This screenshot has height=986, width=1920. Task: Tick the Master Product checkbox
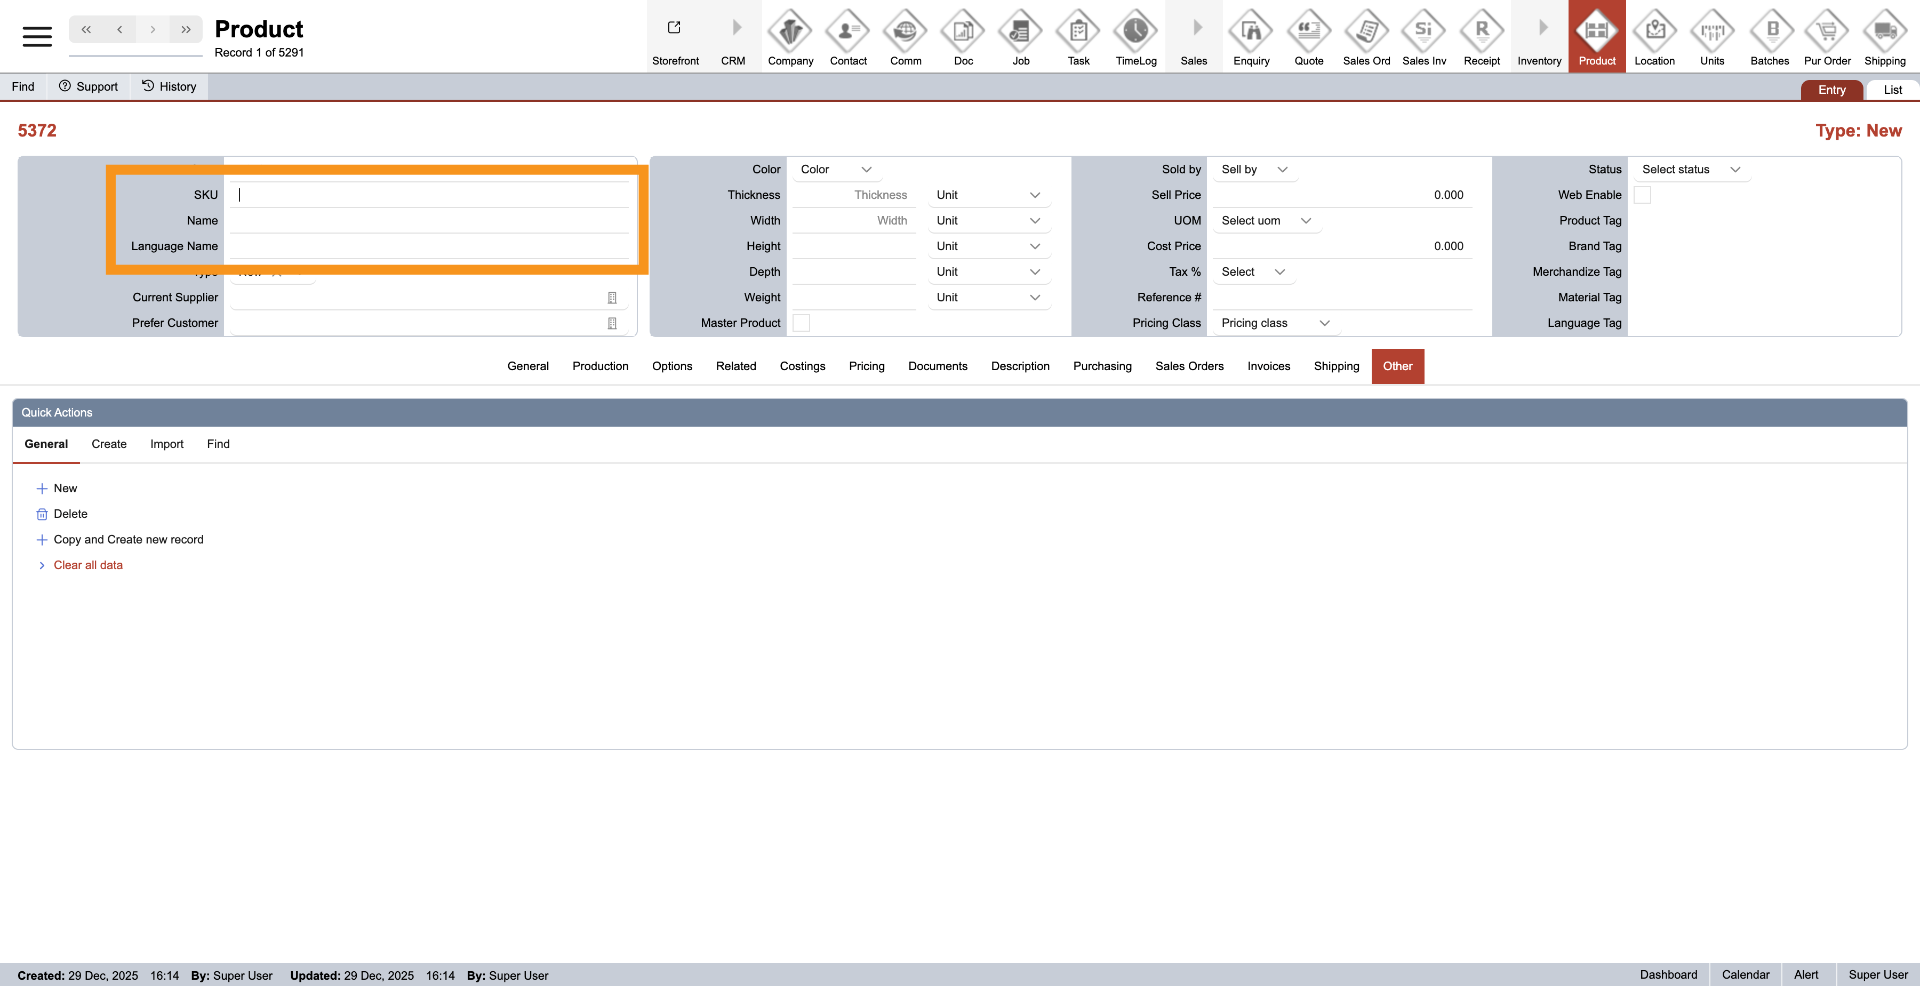801,323
